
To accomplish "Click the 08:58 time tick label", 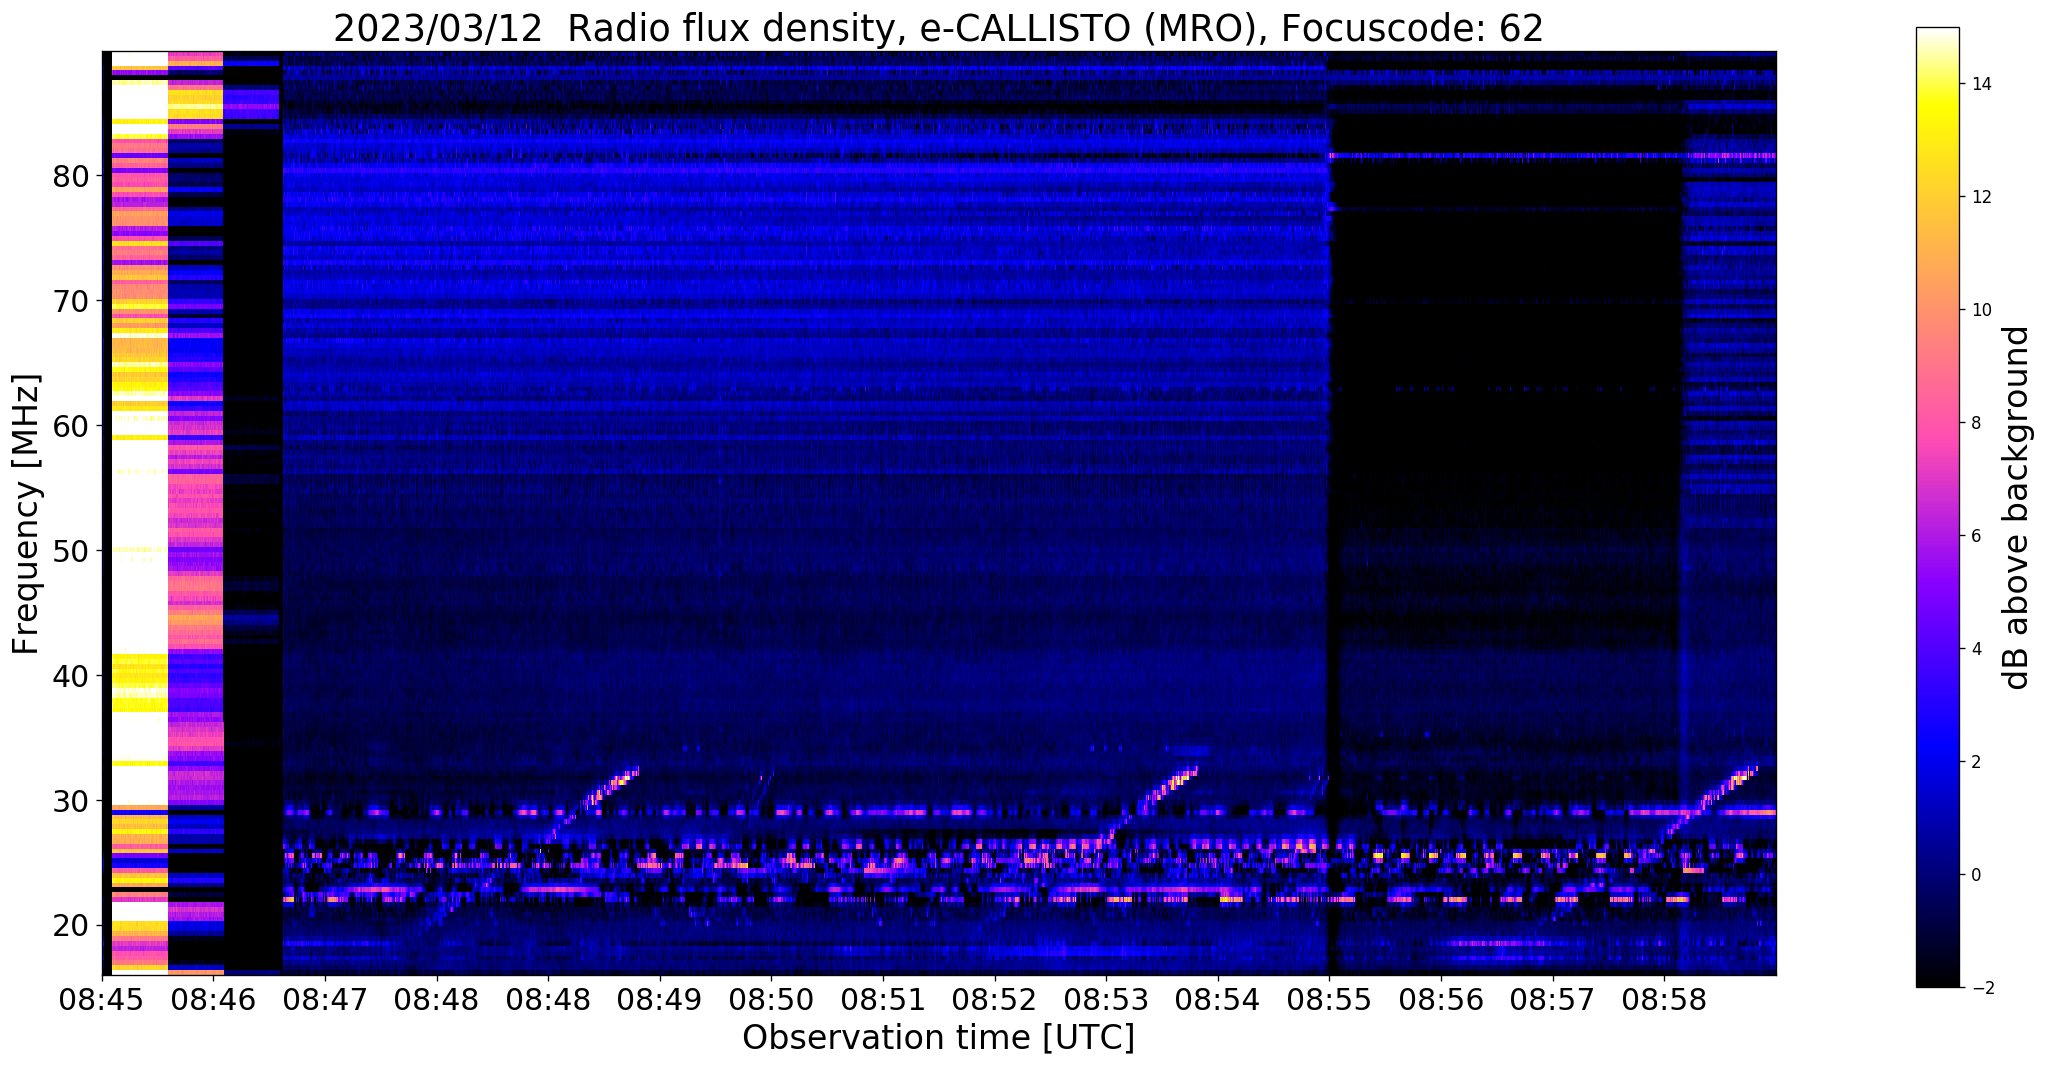I will (1663, 1001).
